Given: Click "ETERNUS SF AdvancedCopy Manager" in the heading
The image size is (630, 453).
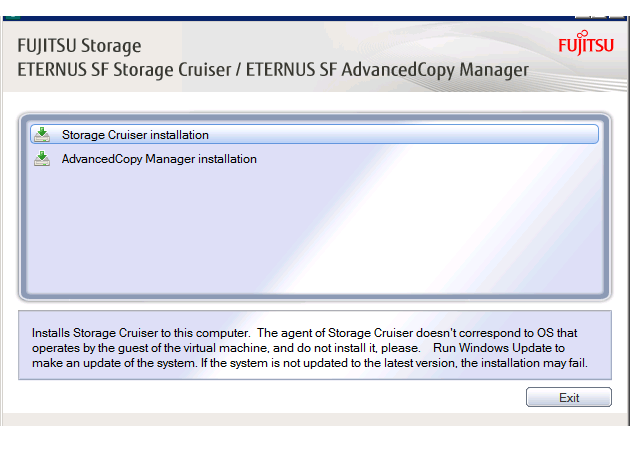Looking at the screenshot, I should 387,70.
